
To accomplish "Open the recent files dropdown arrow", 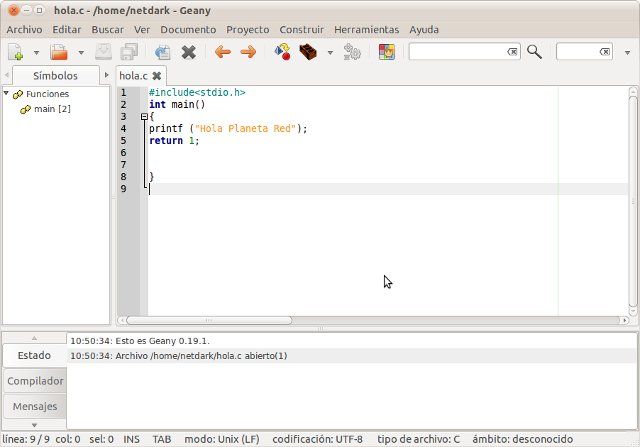I will pos(80,52).
